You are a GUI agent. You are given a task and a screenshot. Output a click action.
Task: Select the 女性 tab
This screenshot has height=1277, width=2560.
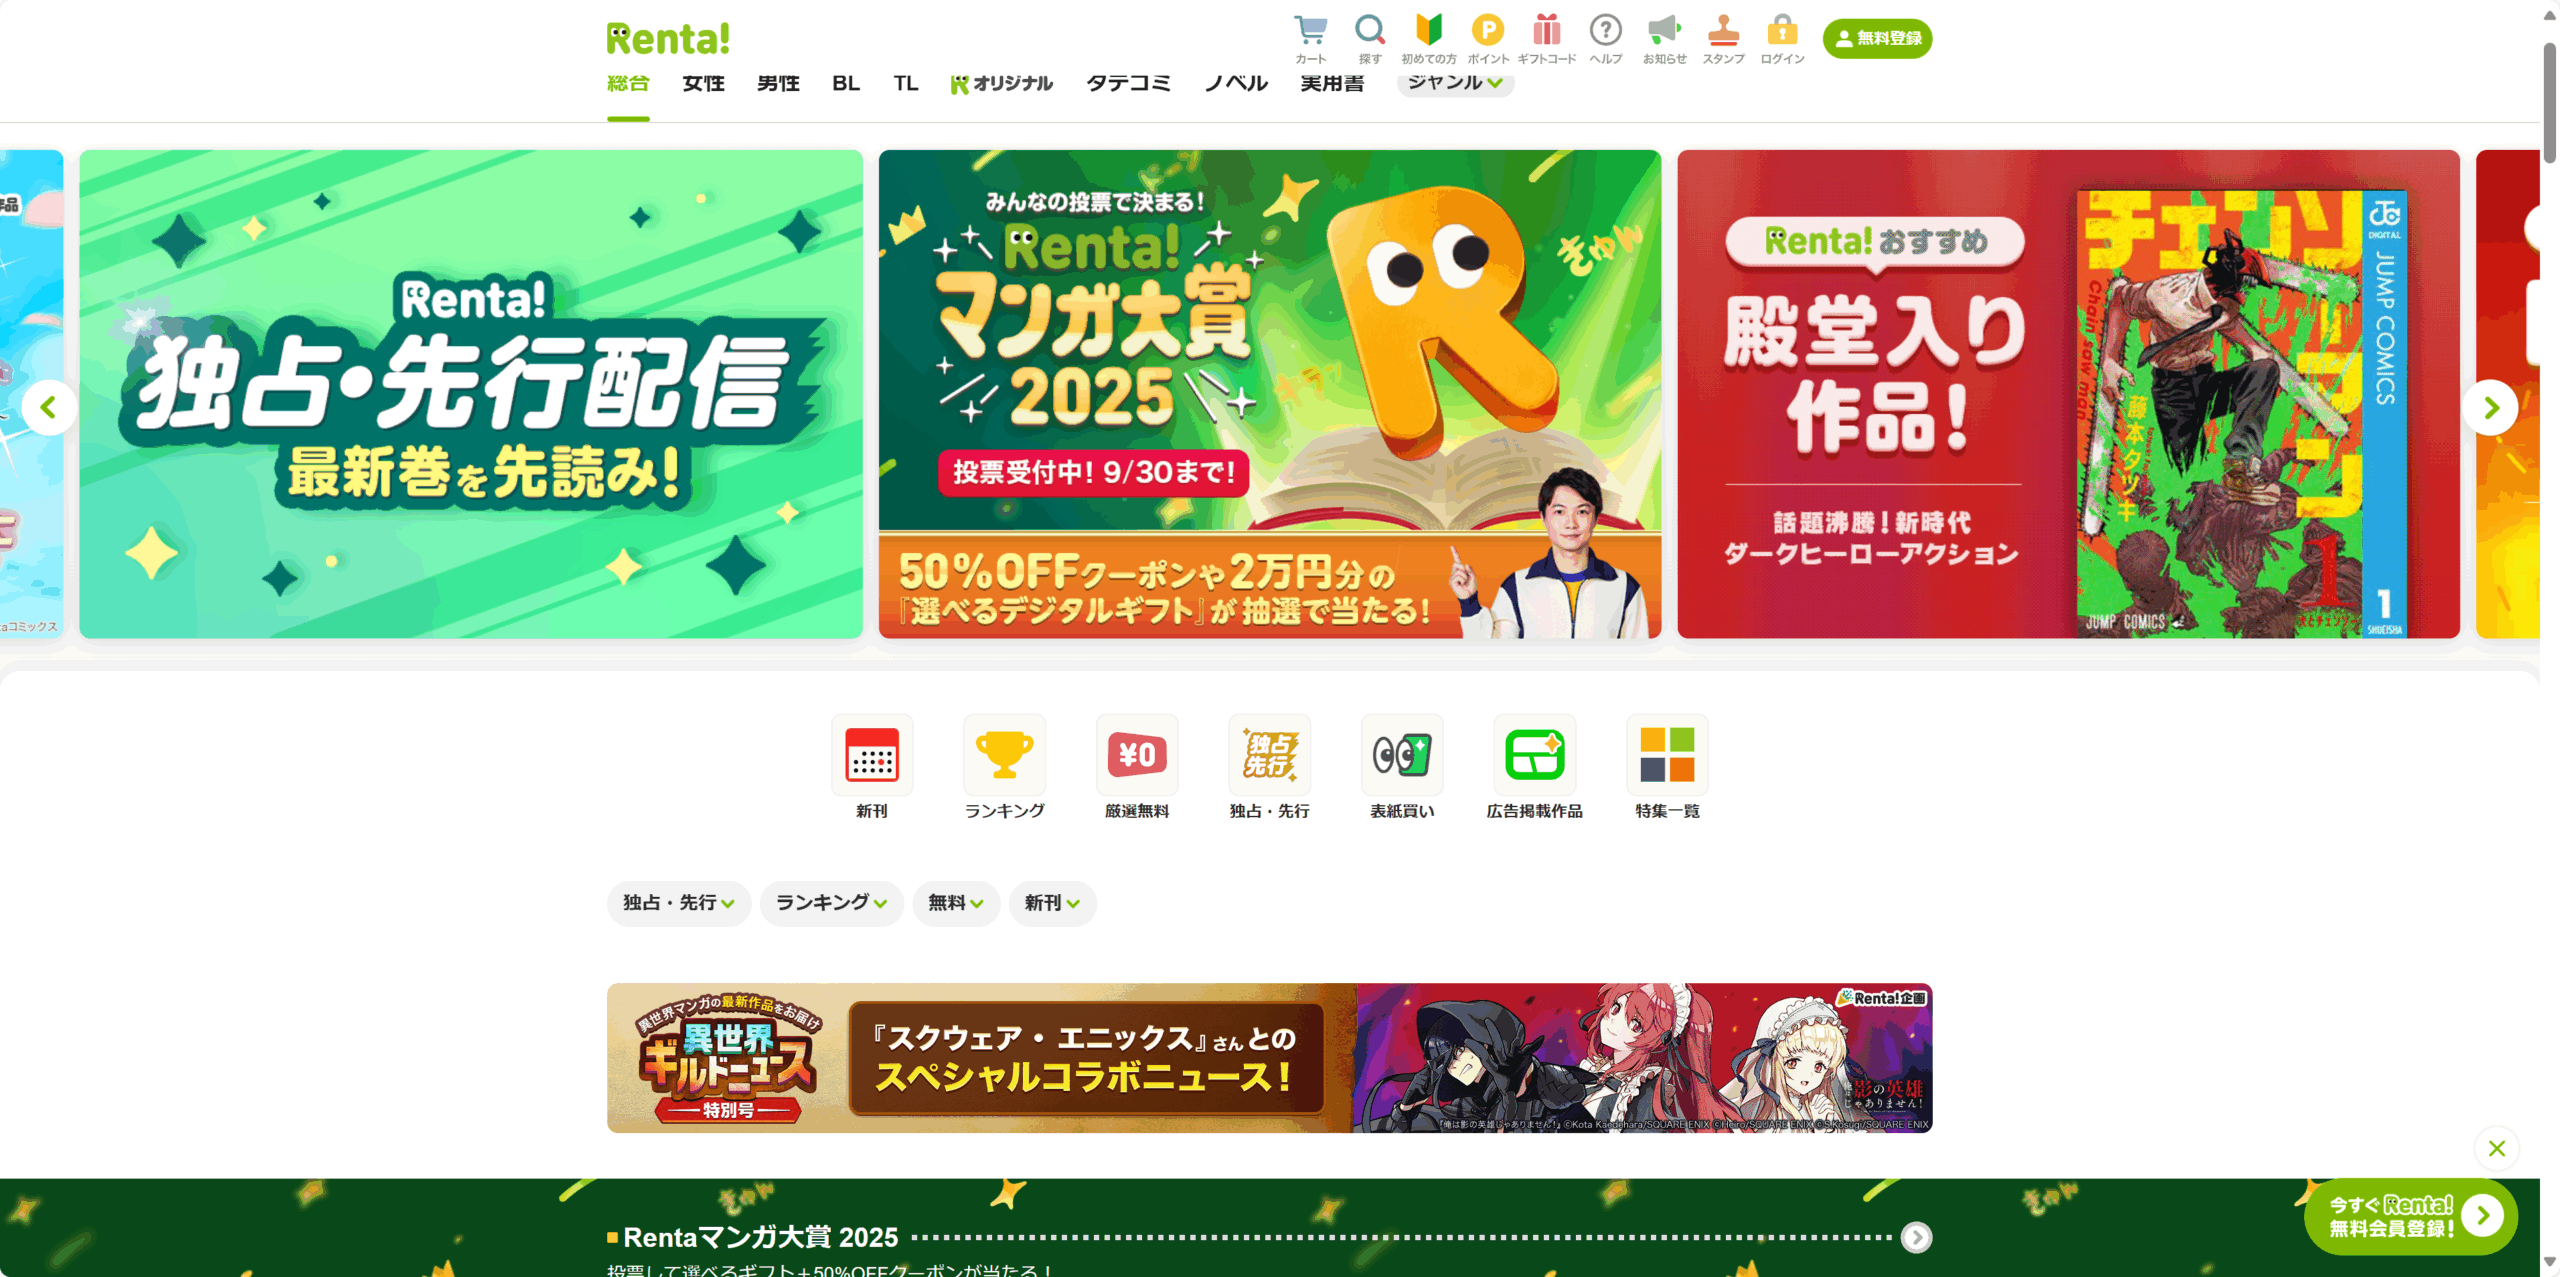[x=703, y=84]
